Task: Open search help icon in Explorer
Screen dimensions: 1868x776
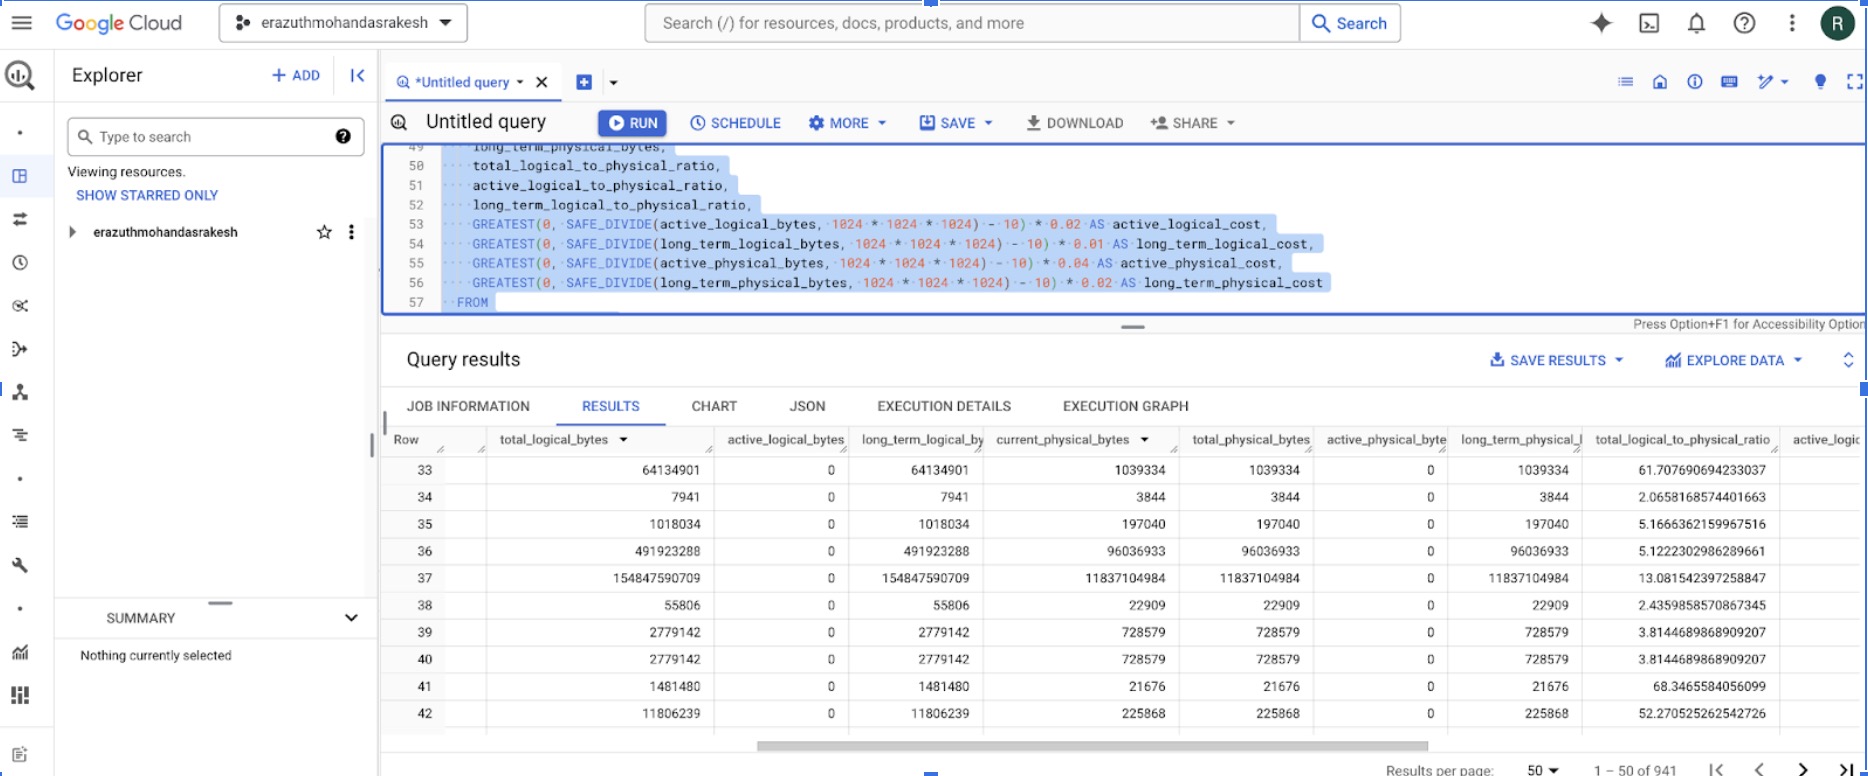Action: pyautogui.click(x=343, y=136)
